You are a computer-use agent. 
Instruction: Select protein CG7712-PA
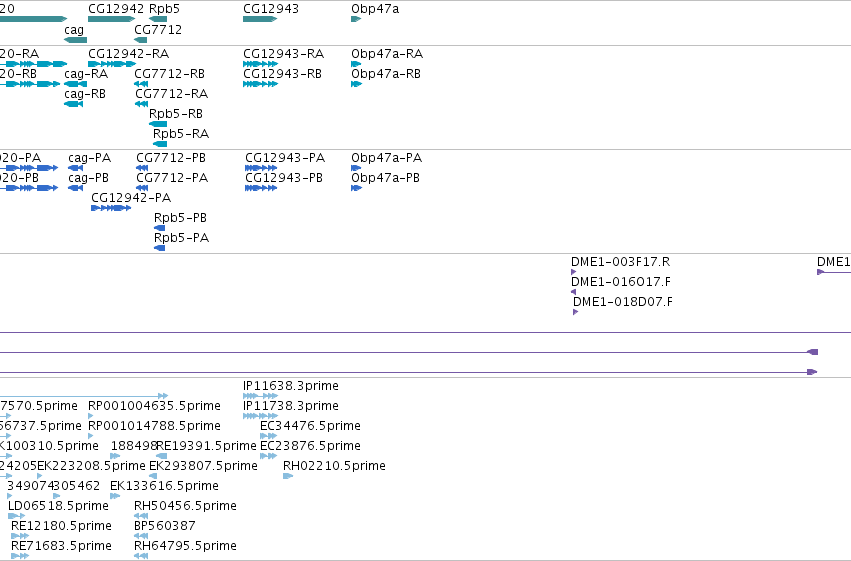172,178
